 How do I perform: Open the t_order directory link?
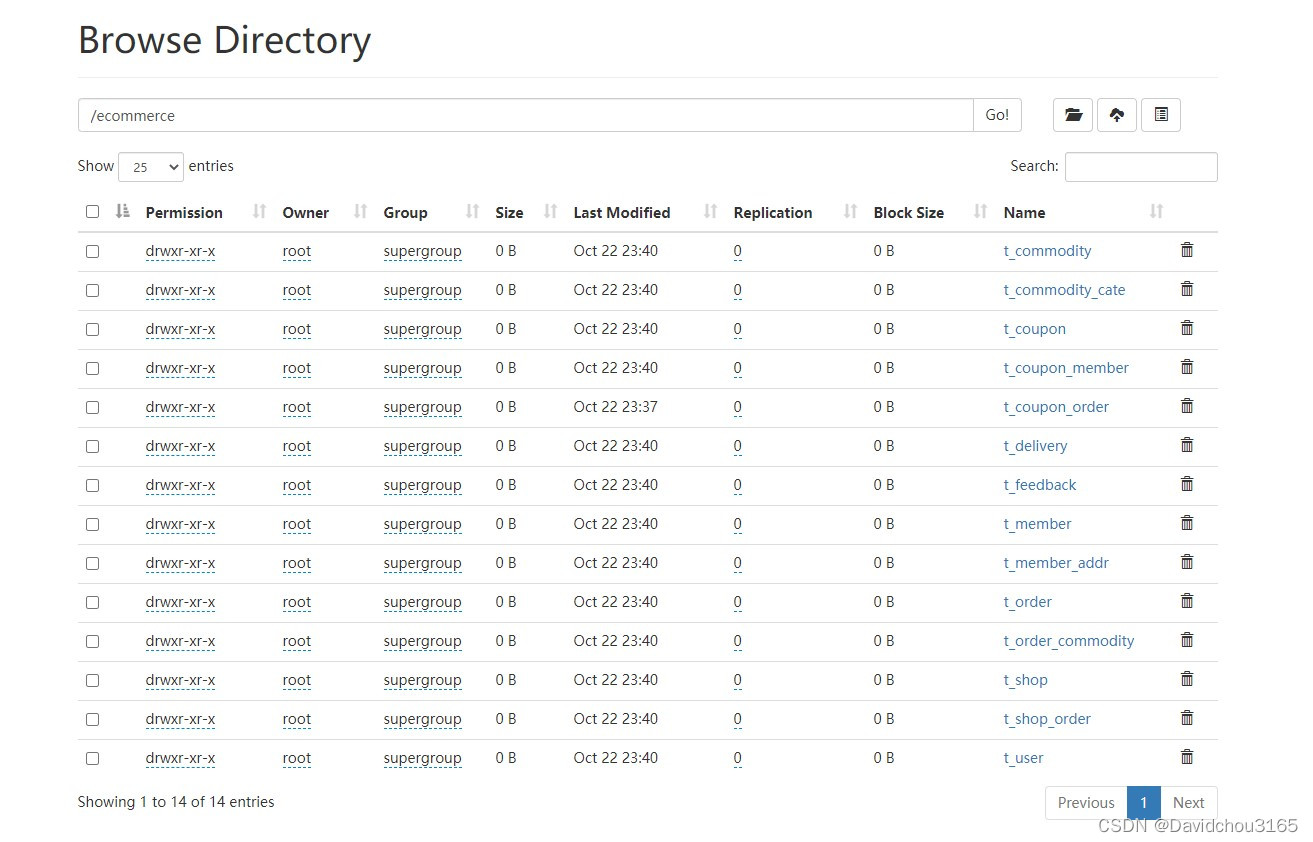pos(1026,602)
